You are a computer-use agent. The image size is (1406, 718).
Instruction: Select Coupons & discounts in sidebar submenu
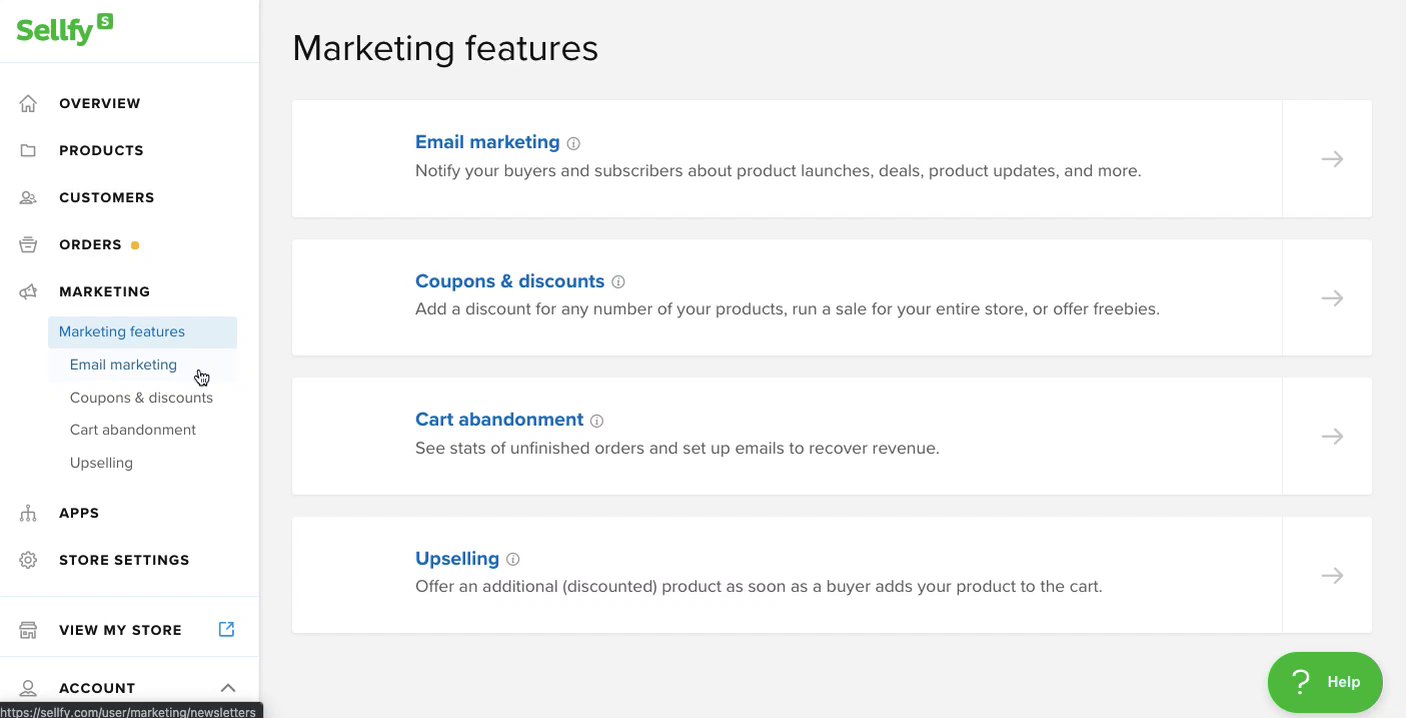(141, 397)
